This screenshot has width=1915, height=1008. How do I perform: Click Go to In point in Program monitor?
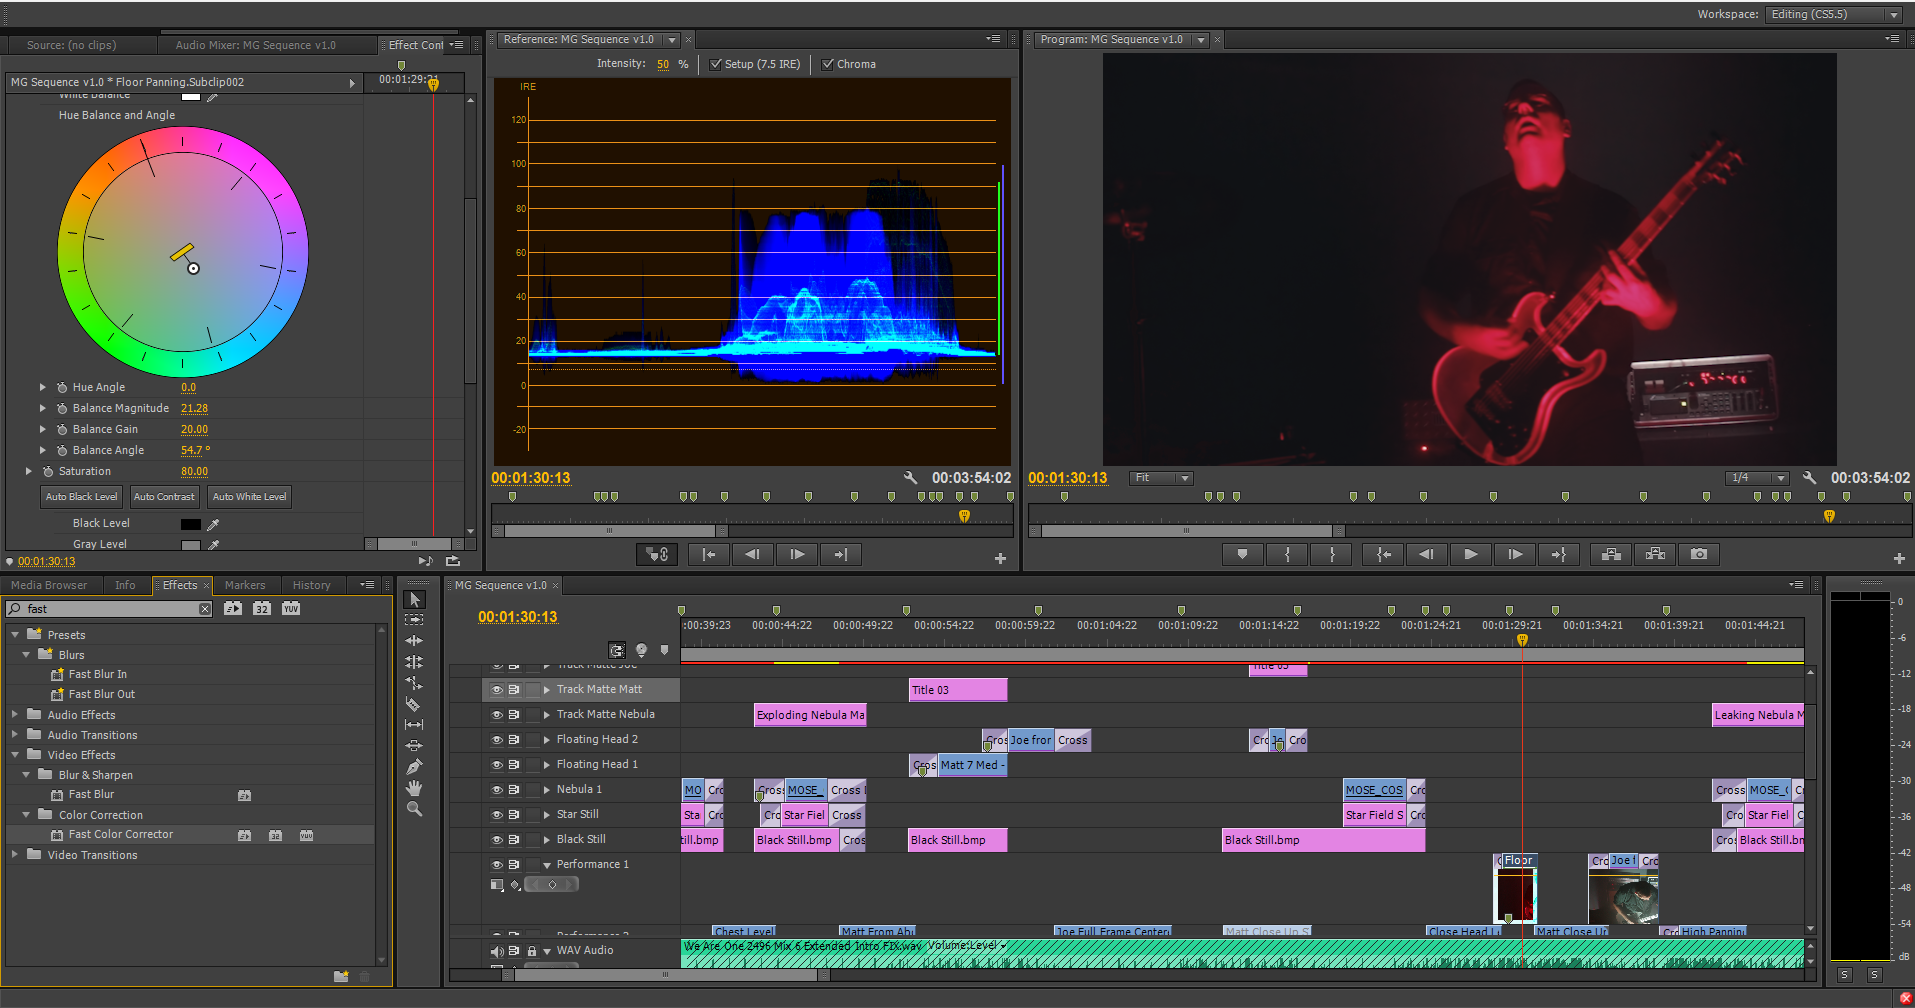1383,554
